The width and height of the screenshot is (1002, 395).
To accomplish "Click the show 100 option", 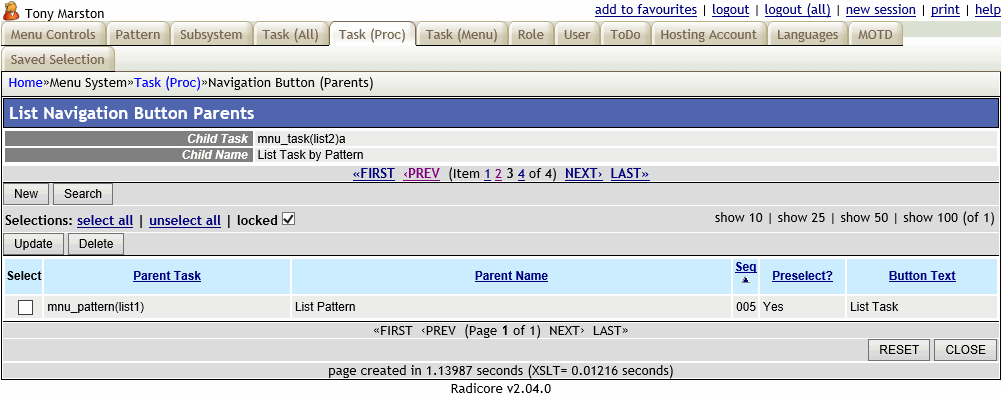I will 930,218.
